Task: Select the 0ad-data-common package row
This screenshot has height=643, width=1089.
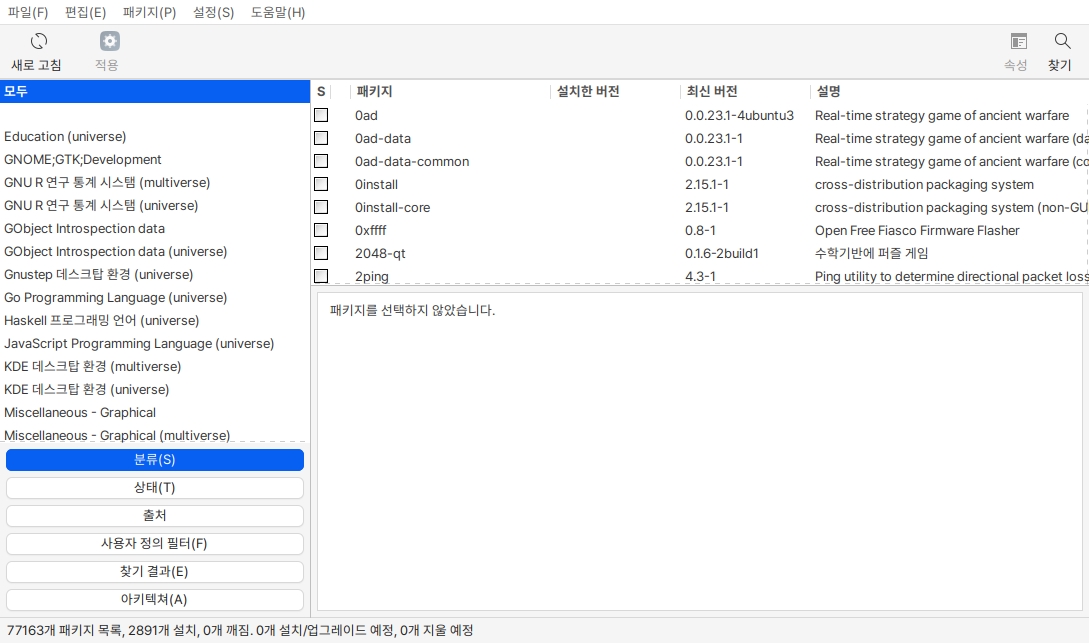Action: click(412, 161)
